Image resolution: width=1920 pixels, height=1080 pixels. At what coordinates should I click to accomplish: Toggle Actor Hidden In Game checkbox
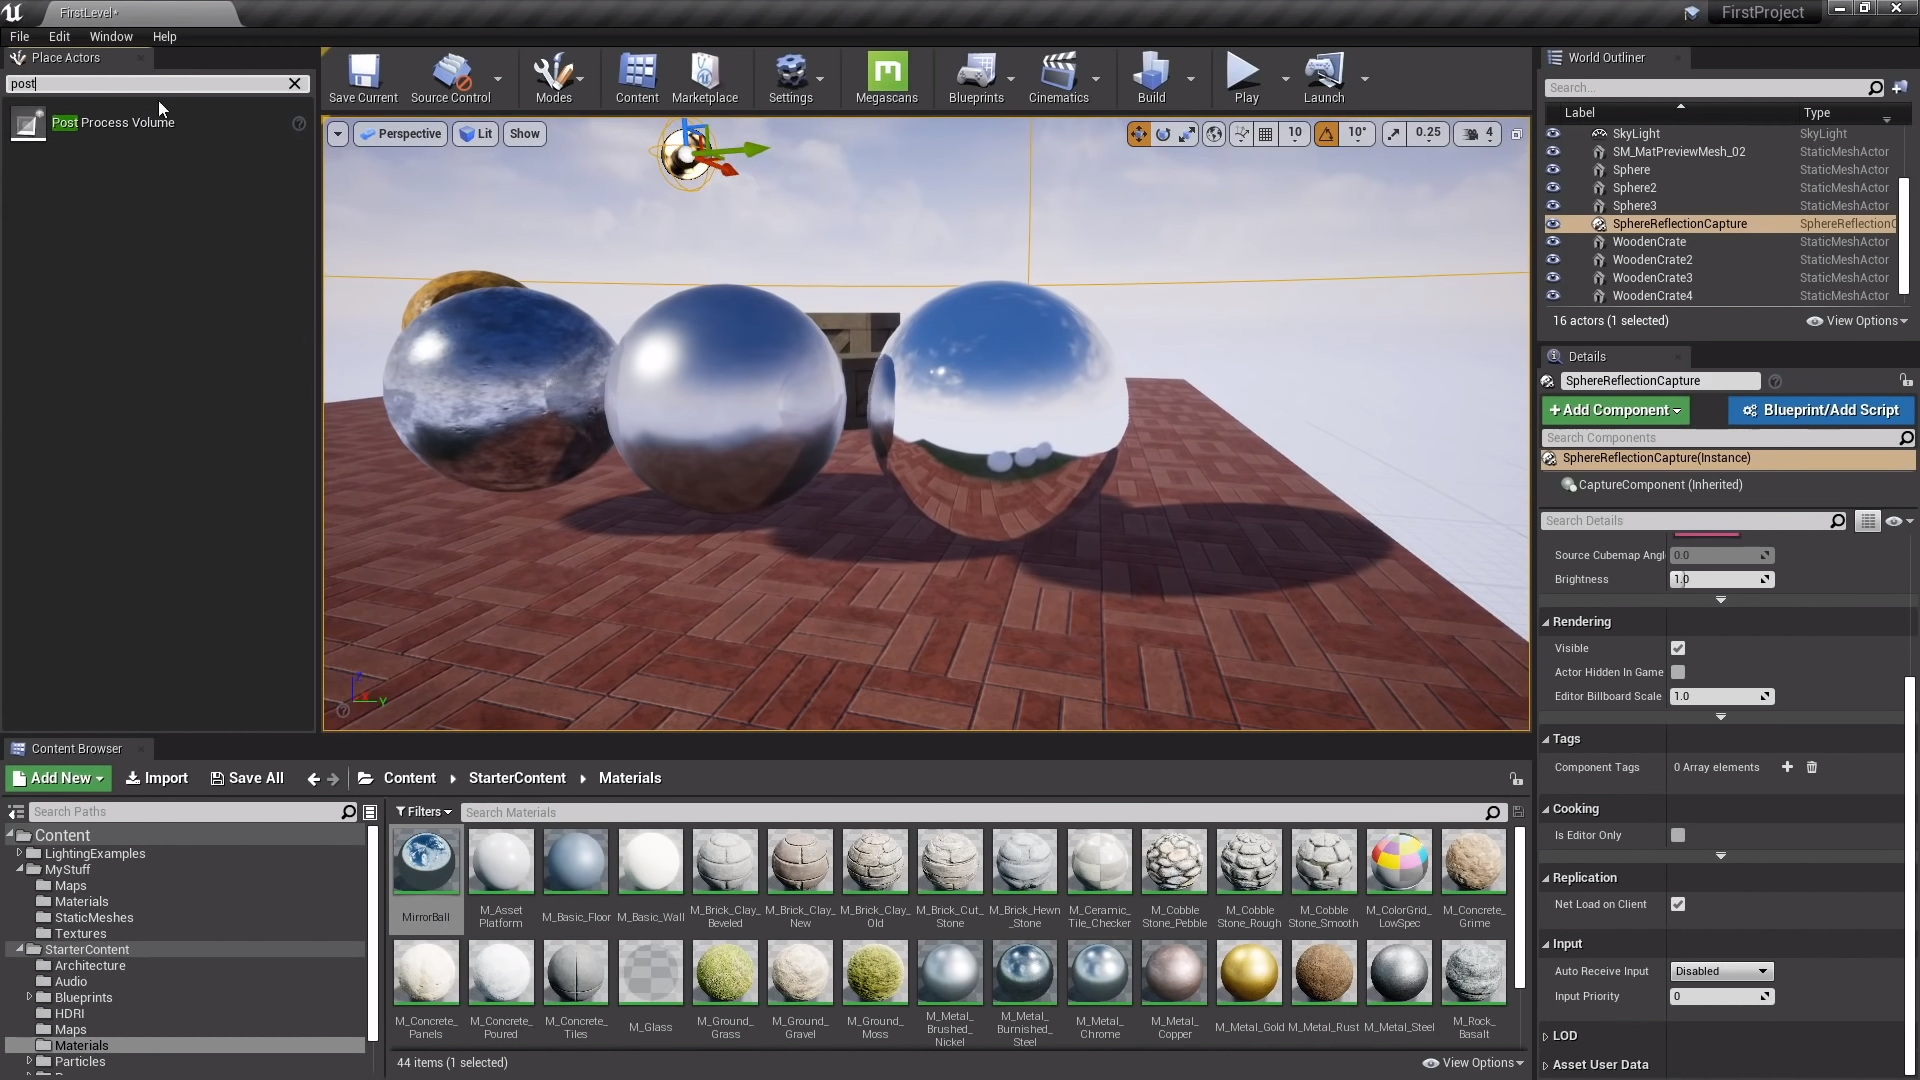coord(1678,672)
